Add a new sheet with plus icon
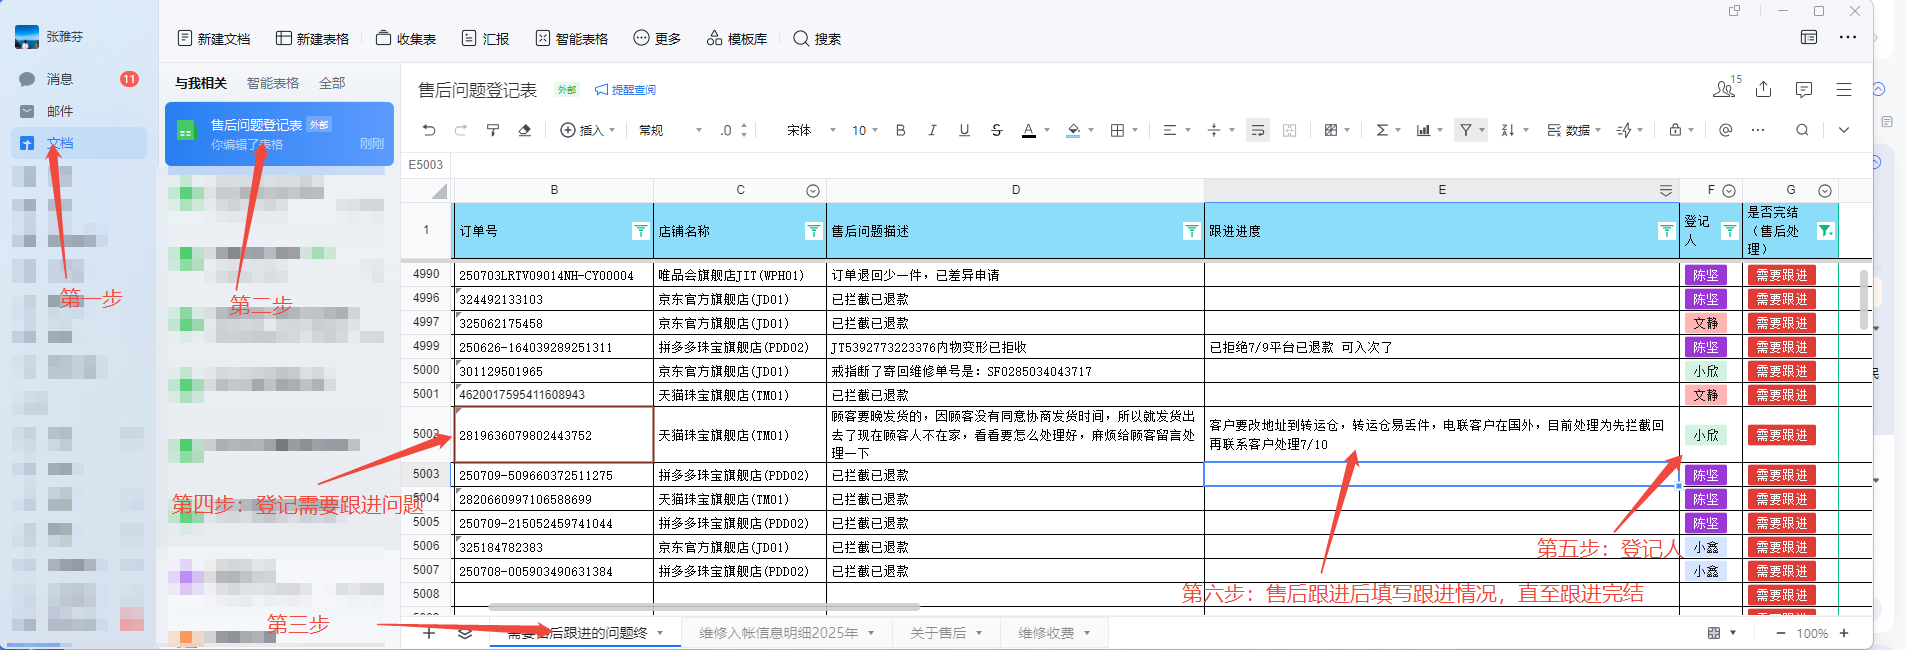The height and width of the screenshot is (650, 1906). click(x=429, y=633)
